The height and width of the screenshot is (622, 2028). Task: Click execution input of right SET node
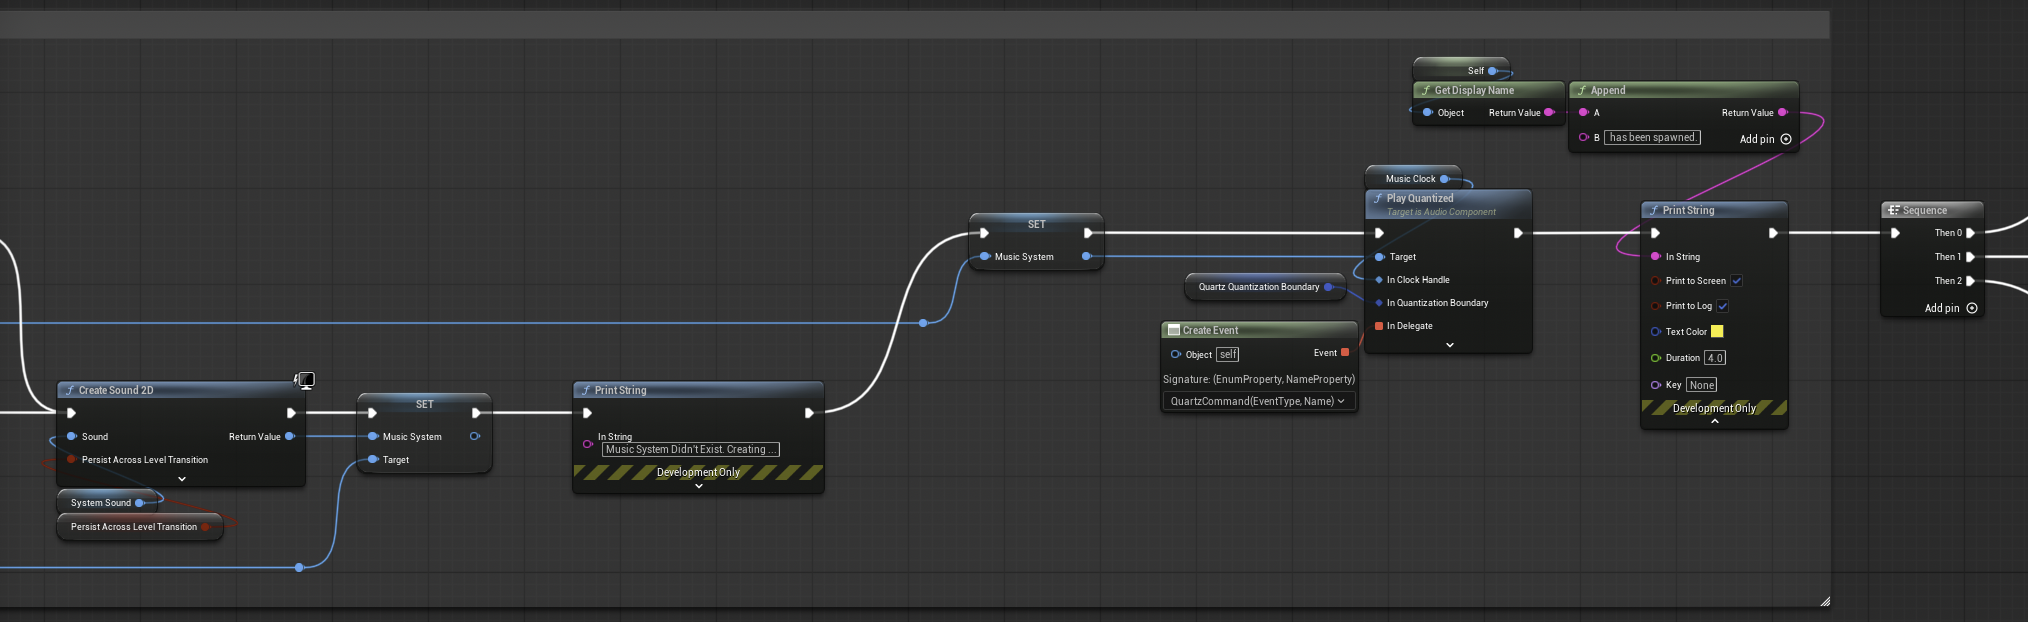click(x=984, y=233)
